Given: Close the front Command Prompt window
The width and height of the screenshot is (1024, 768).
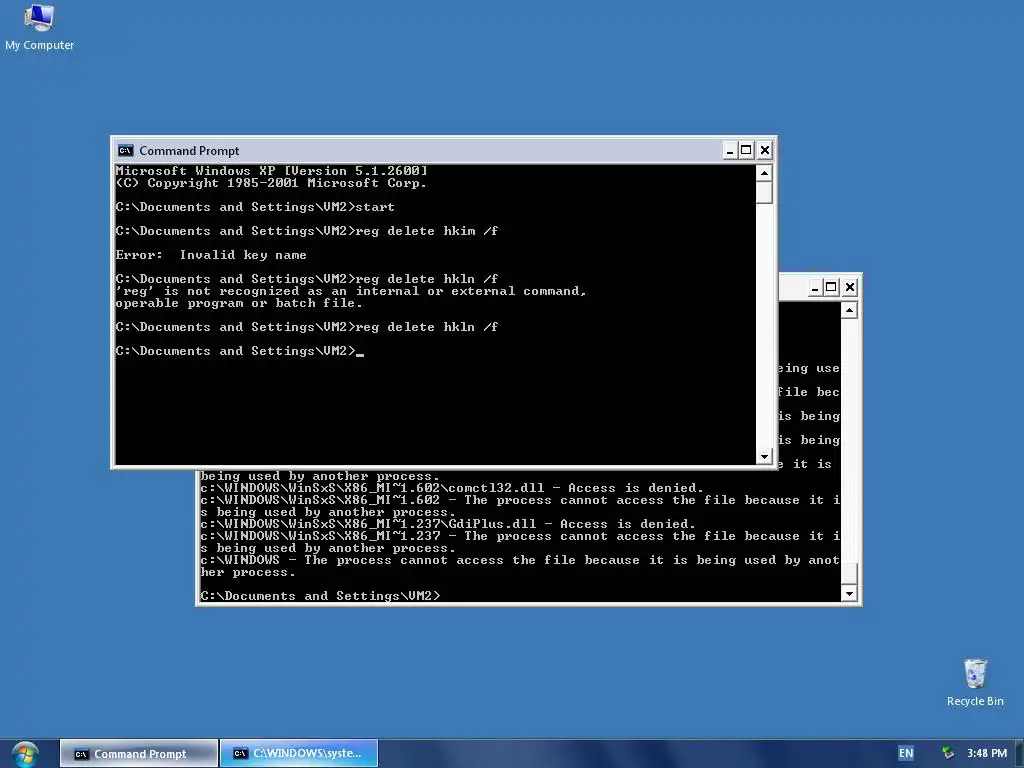Looking at the screenshot, I should coord(765,151).
